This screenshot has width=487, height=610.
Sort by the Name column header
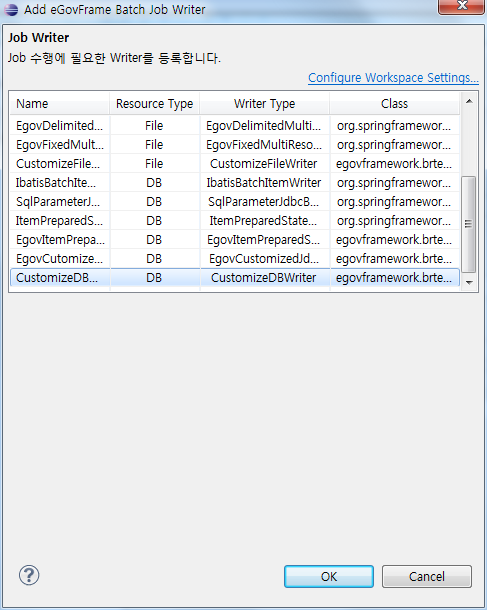coord(60,103)
